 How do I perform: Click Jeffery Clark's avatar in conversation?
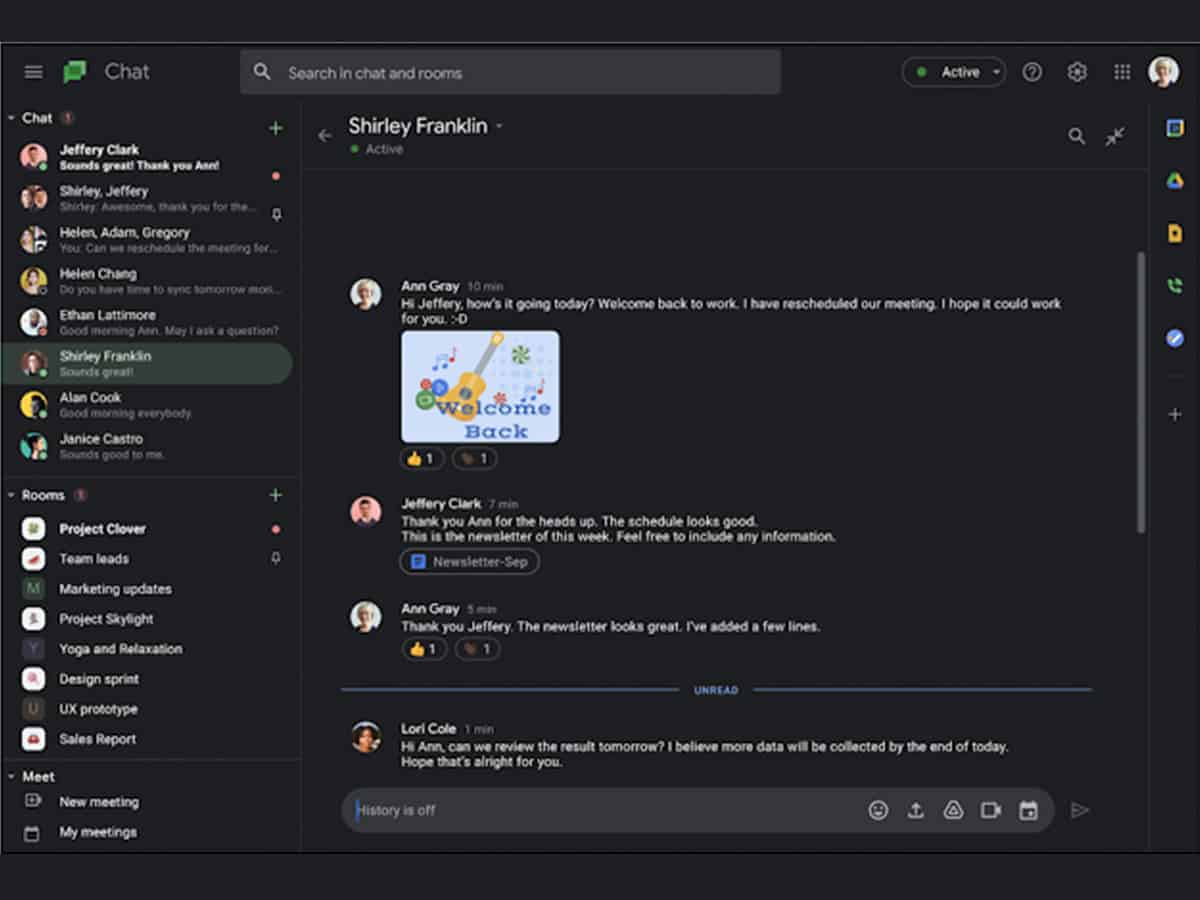click(x=366, y=511)
